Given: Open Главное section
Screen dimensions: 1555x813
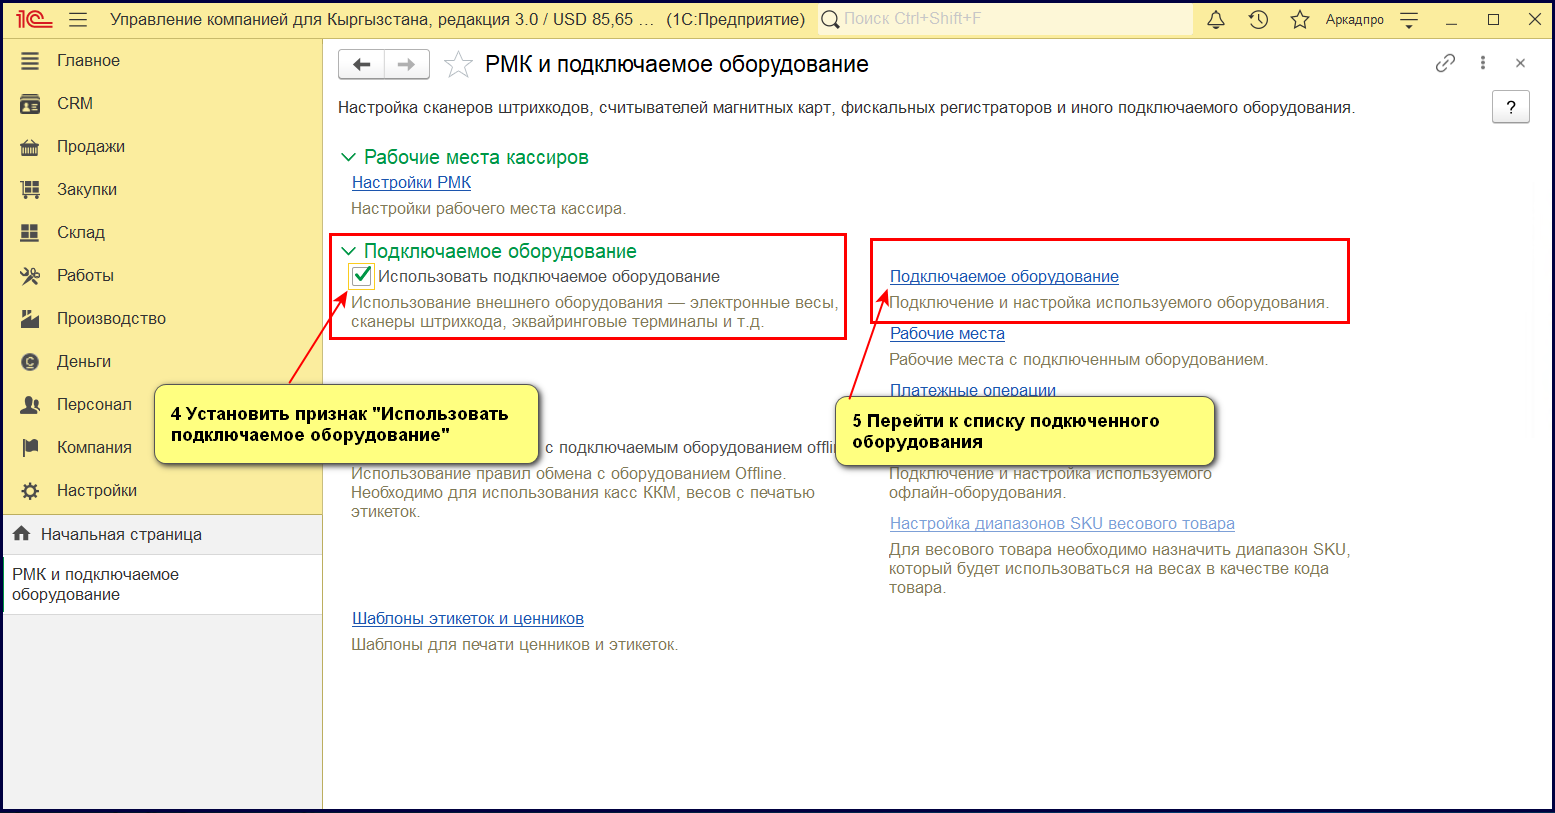Looking at the screenshot, I should point(88,60).
